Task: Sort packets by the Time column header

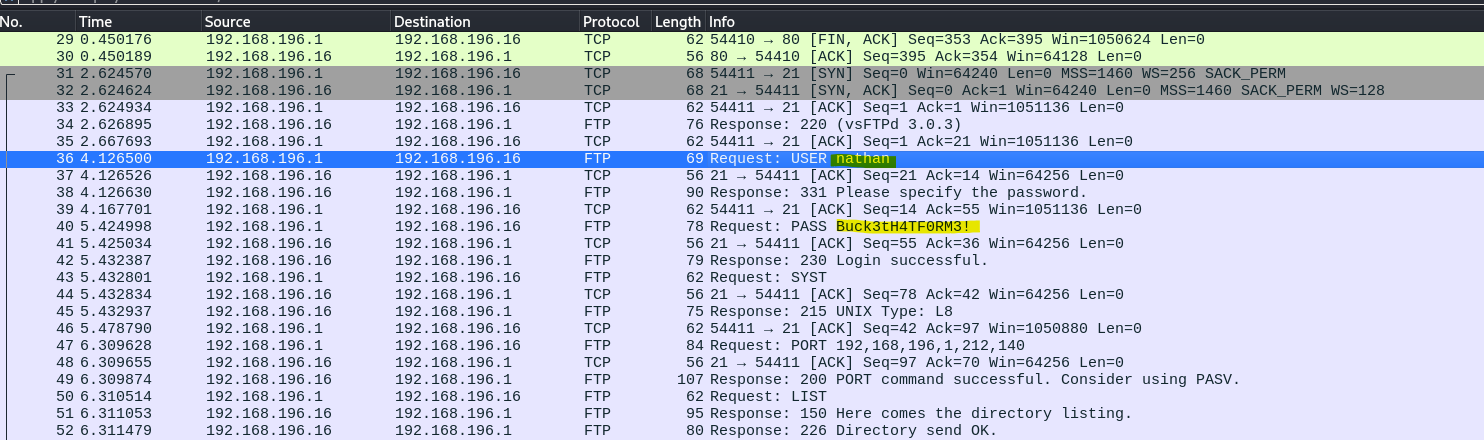Action: point(138,21)
